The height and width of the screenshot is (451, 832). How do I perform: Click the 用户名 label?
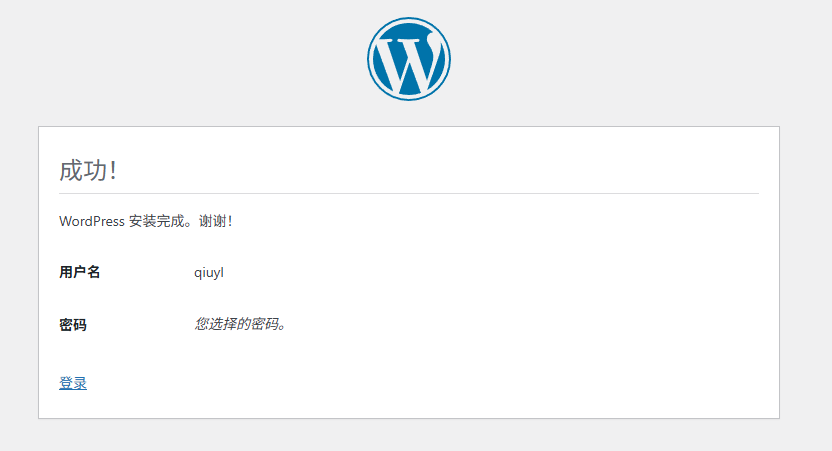coord(80,272)
